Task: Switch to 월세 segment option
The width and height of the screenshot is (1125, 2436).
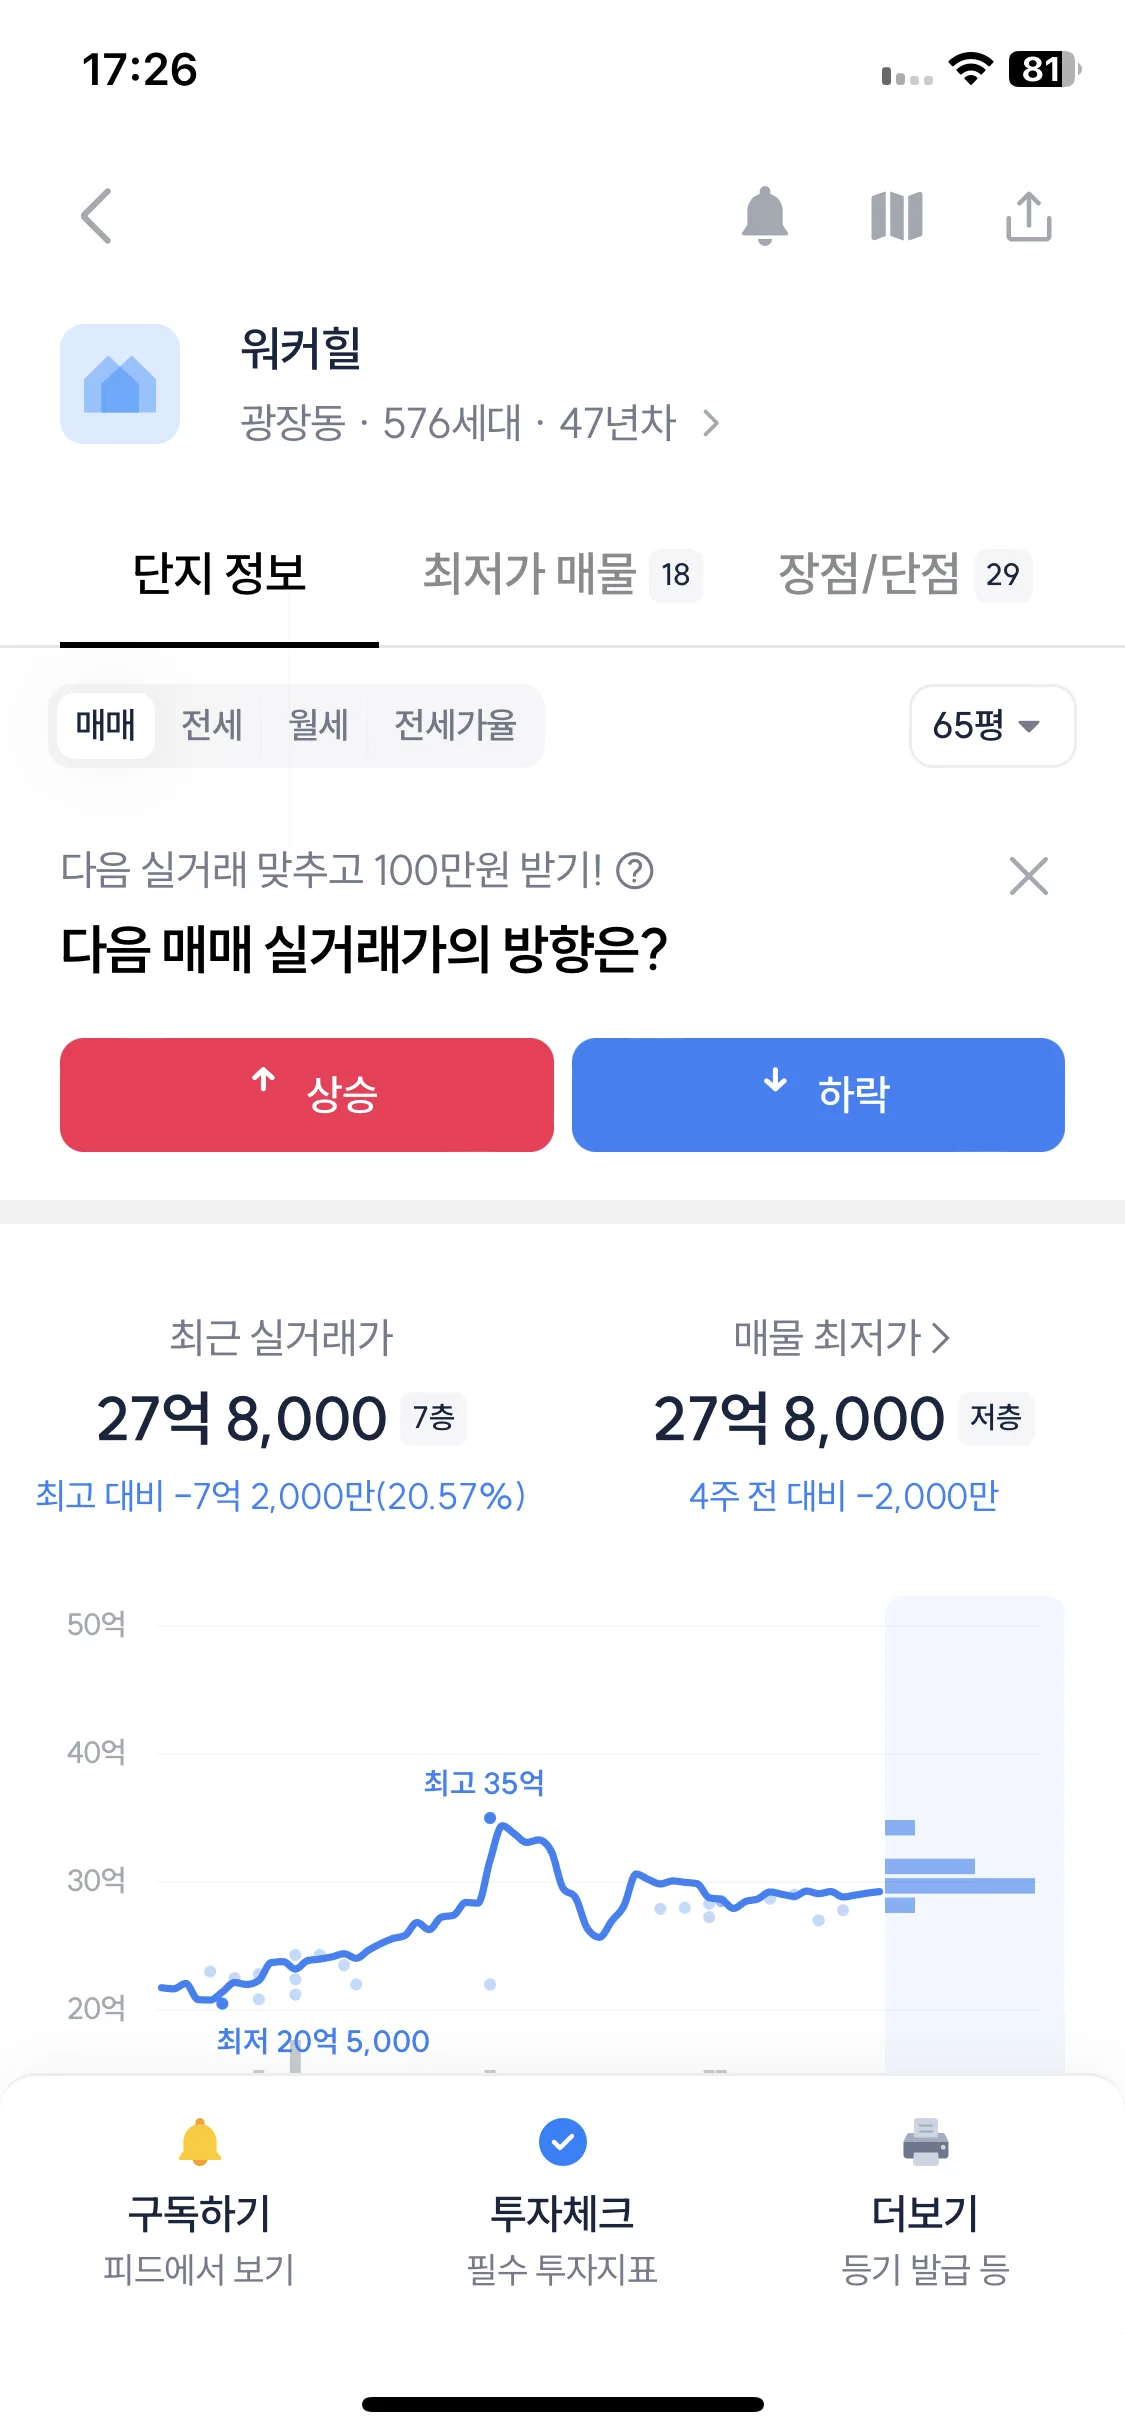Action: click(318, 725)
